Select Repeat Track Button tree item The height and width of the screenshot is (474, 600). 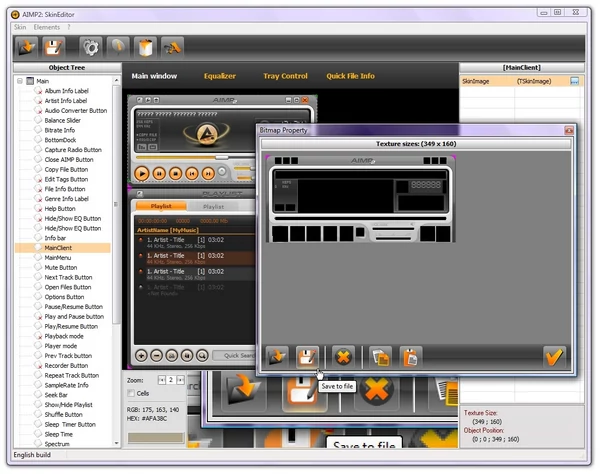pyautogui.click(x=72, y=375)
